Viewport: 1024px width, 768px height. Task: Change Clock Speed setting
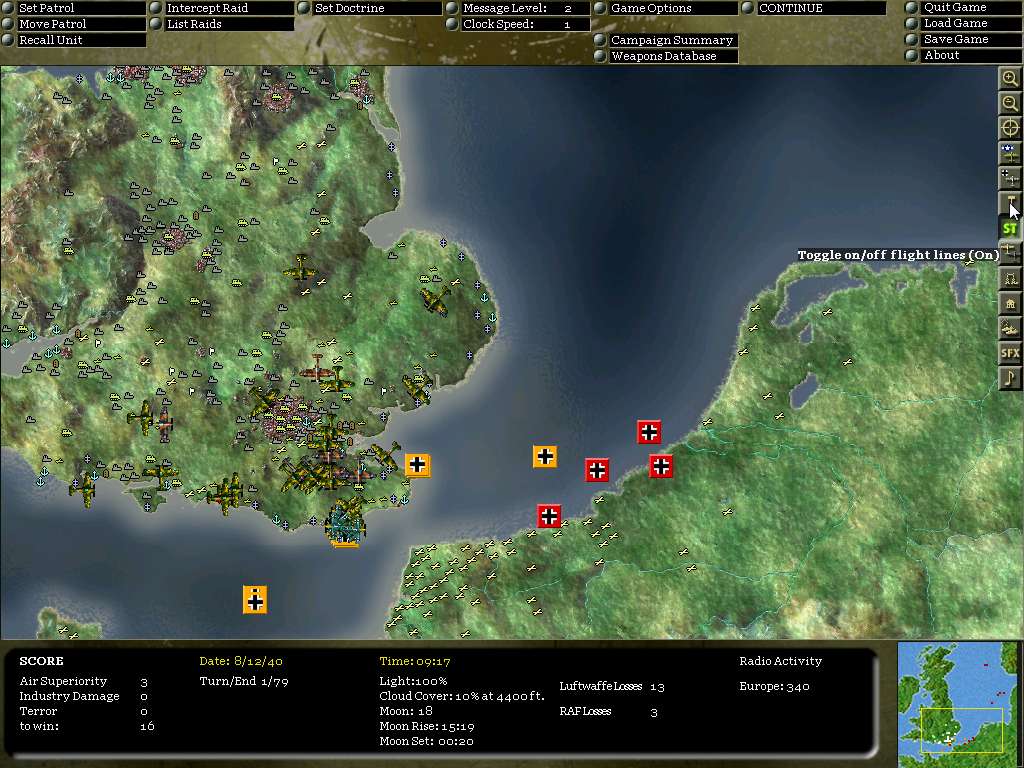point(525,24)
